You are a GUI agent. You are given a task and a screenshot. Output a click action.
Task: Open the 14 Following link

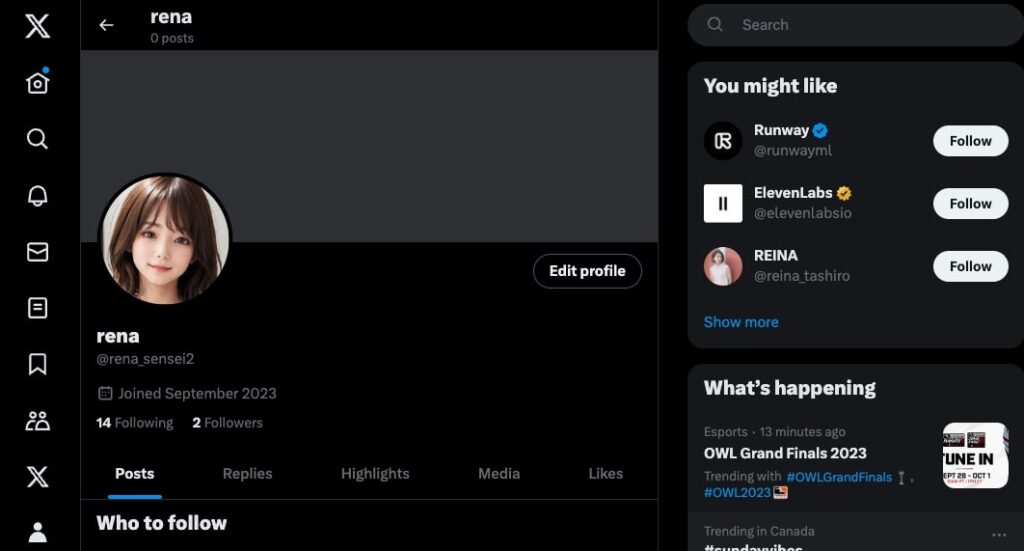pyautogui.click(x=134, y=423)
